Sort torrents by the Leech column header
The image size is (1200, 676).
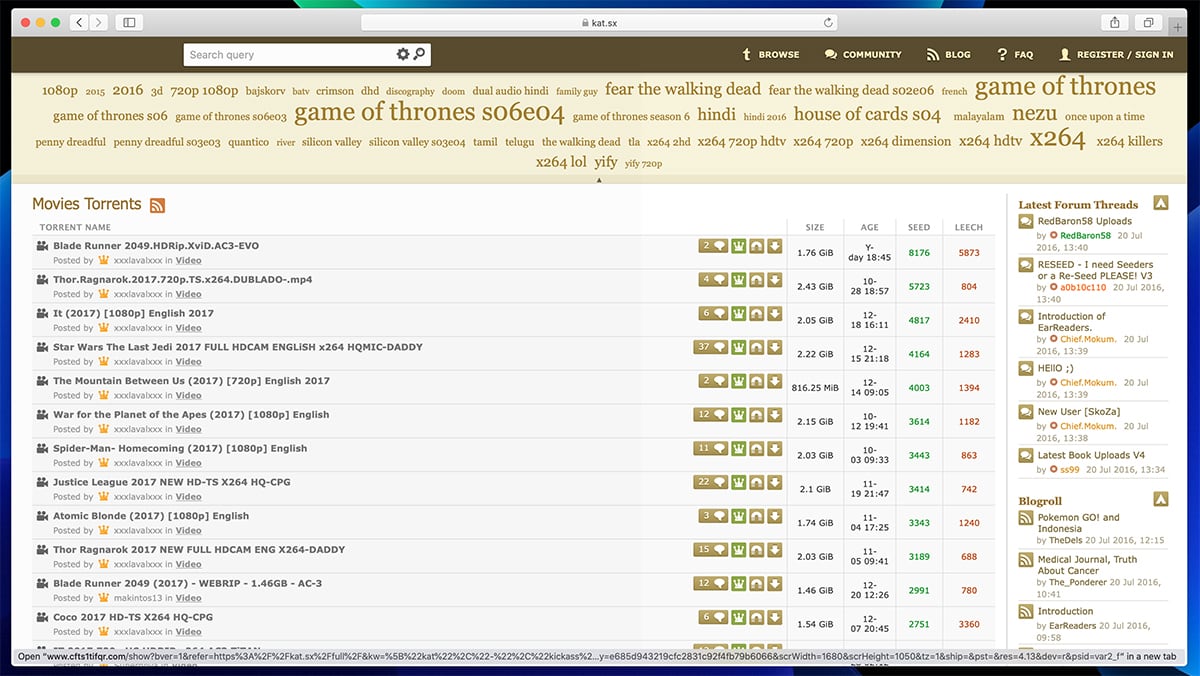[969, 227]
